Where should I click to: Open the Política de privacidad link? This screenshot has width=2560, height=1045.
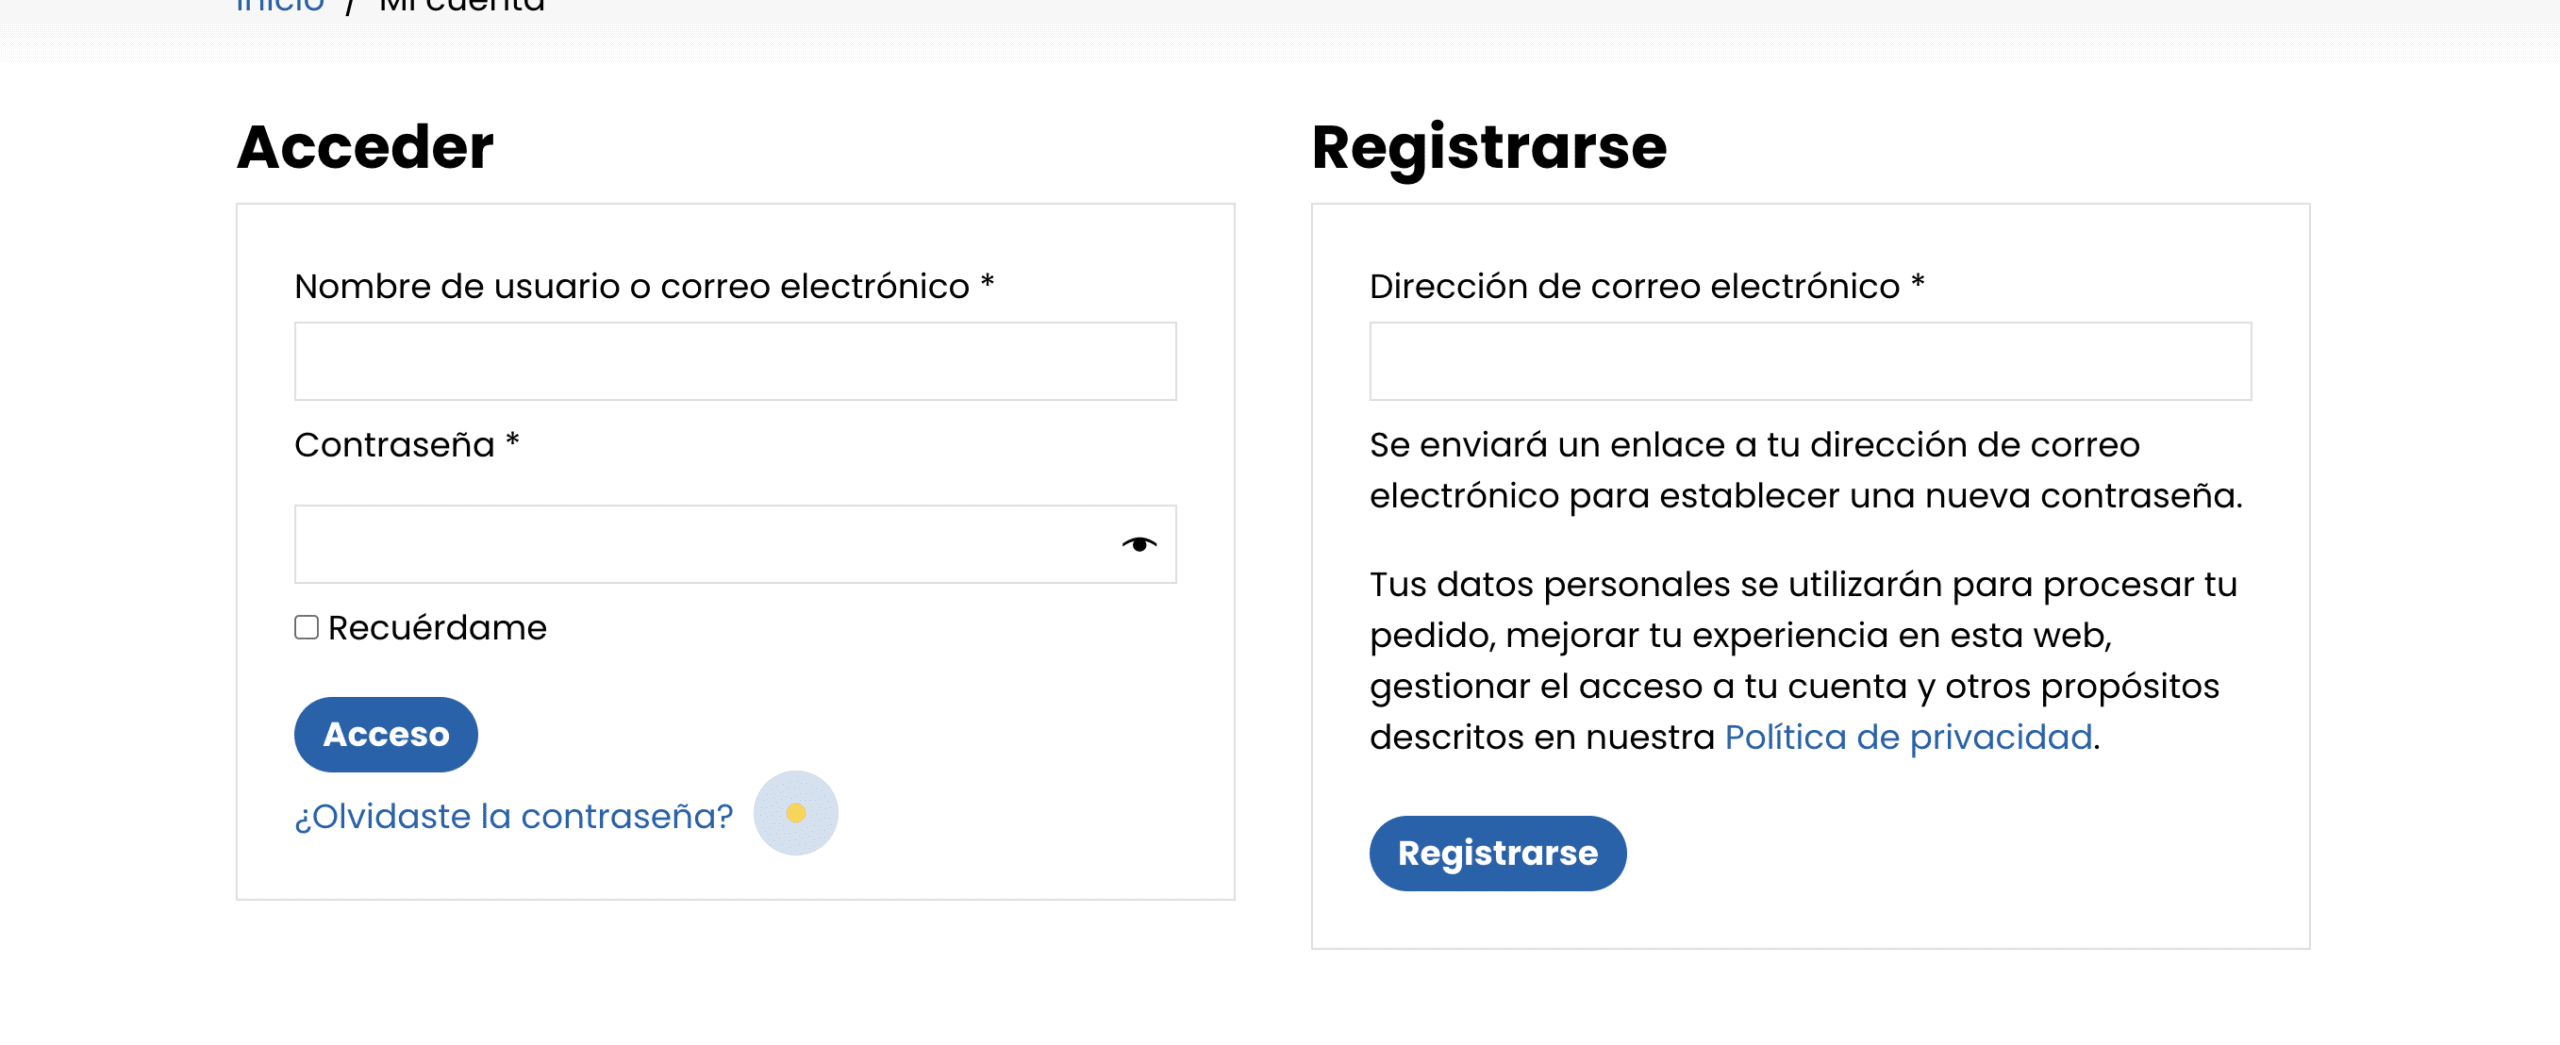(1908, 738)
